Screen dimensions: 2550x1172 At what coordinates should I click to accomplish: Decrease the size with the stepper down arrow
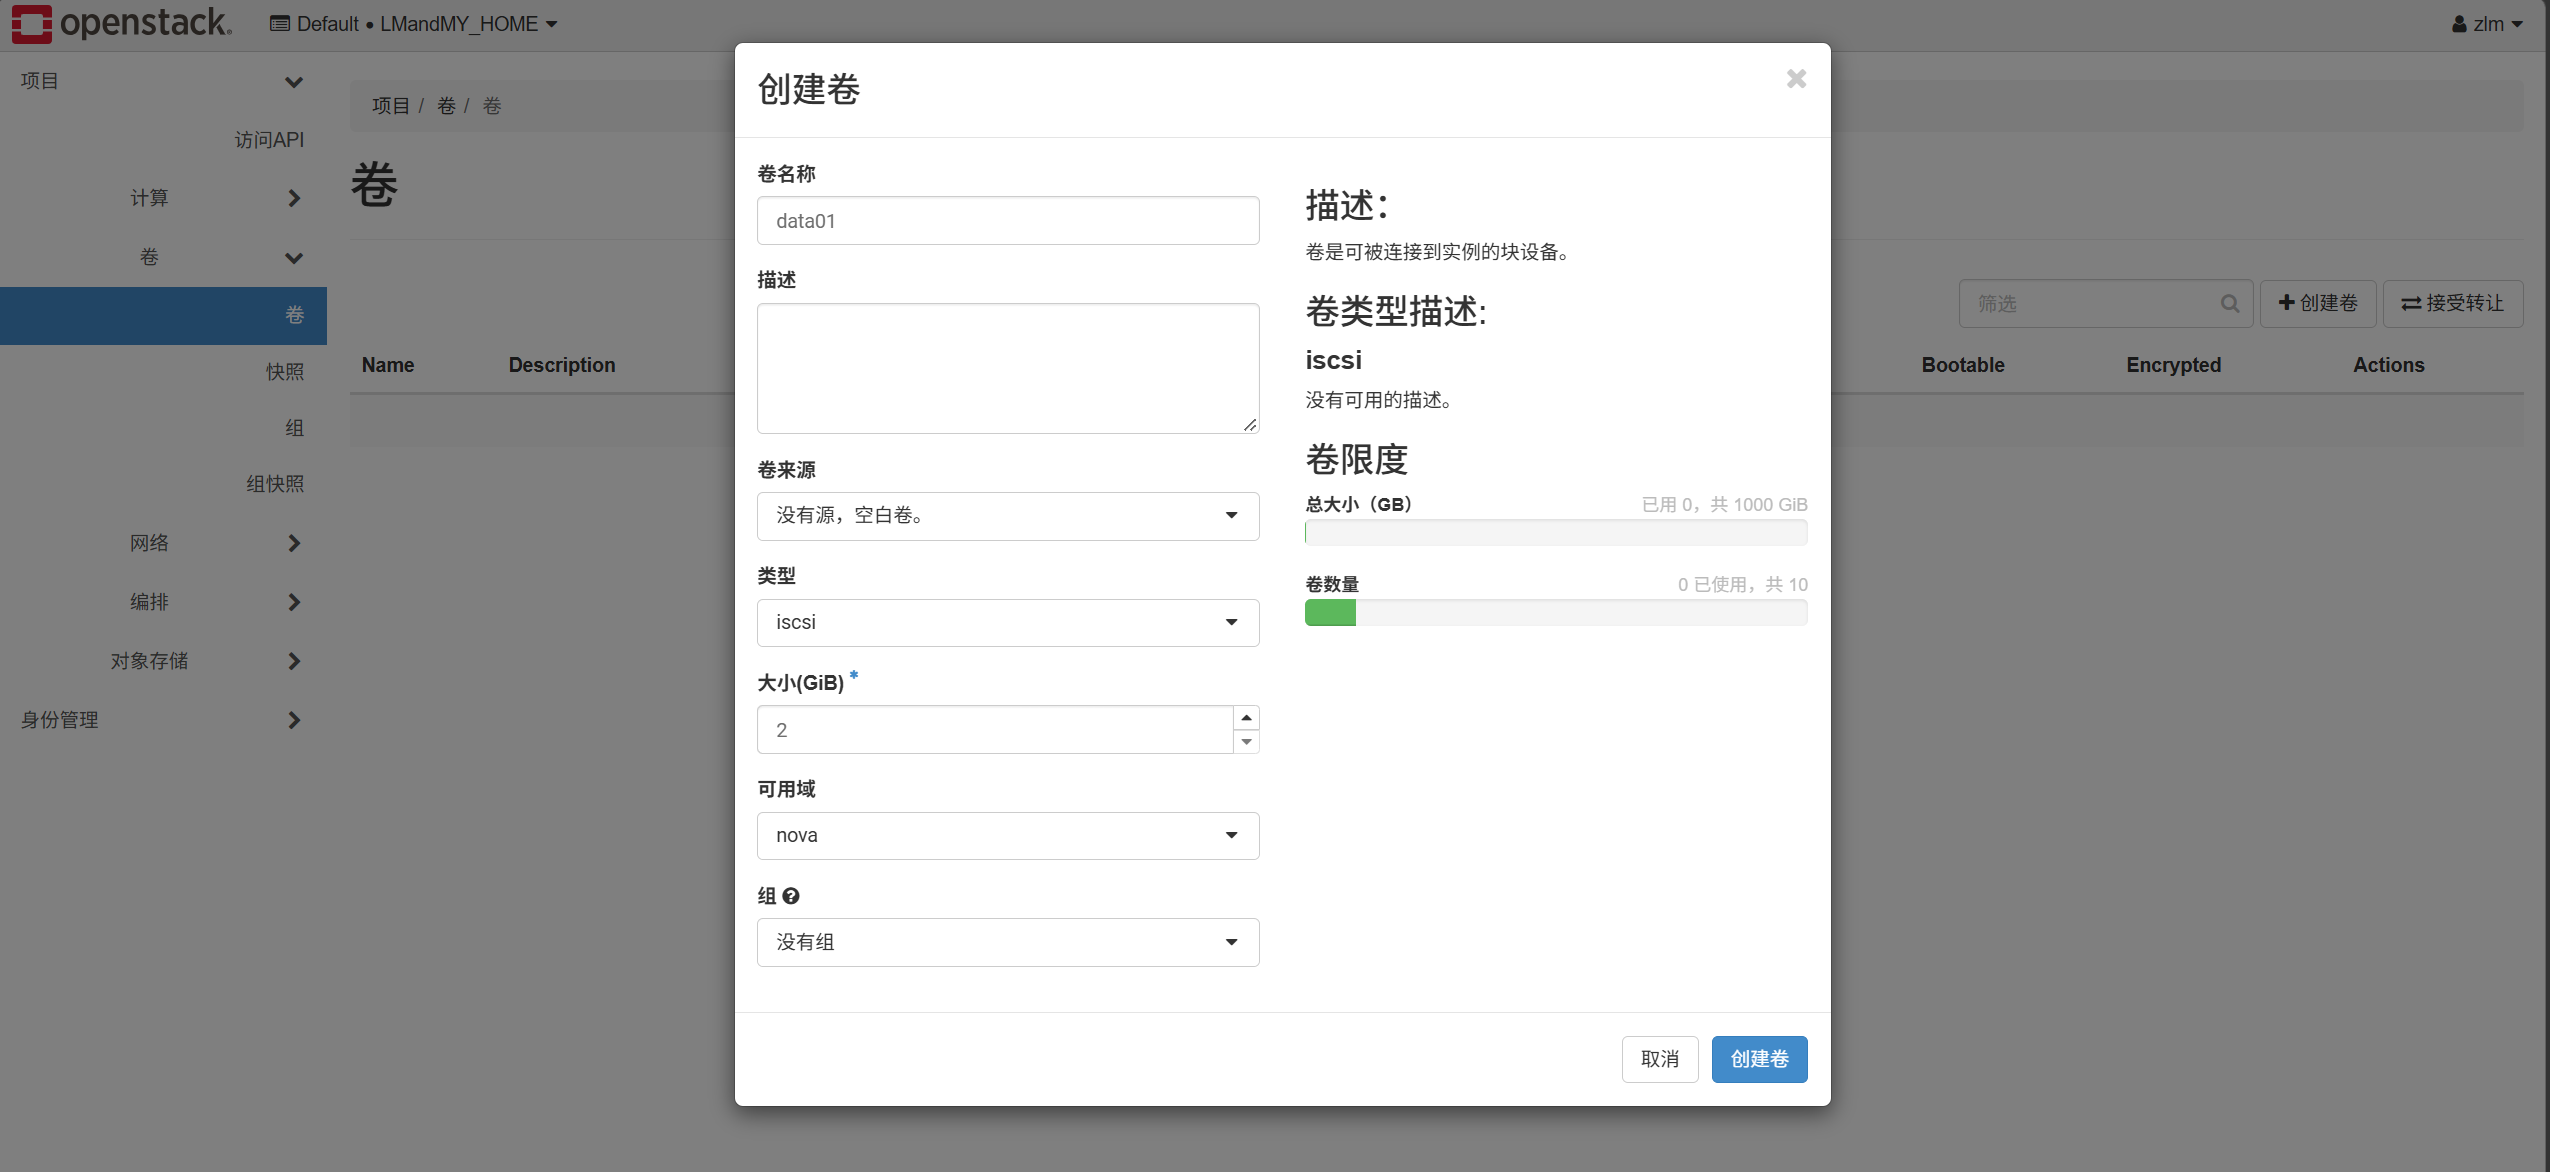pyautogui.click(x=1246, y=742)
